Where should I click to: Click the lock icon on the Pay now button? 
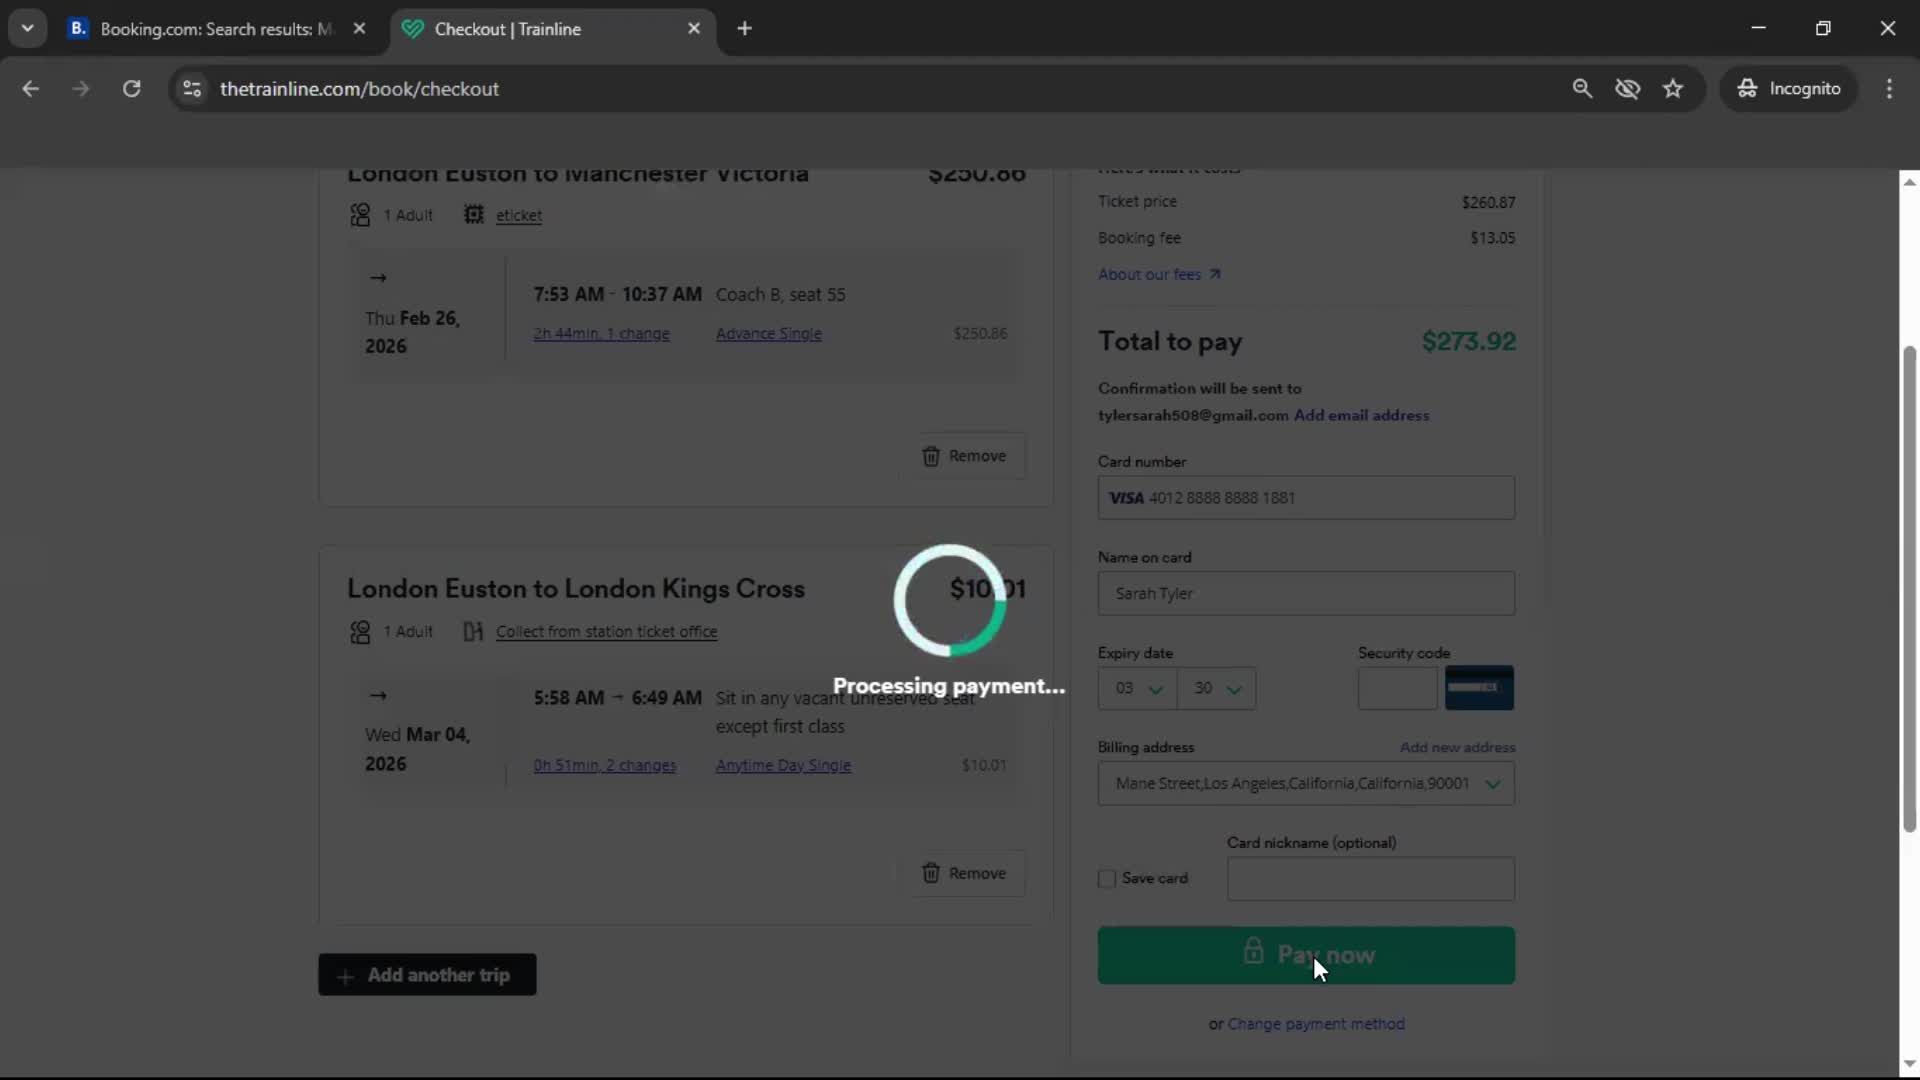pyautogui.click(x=1254, y=953)
